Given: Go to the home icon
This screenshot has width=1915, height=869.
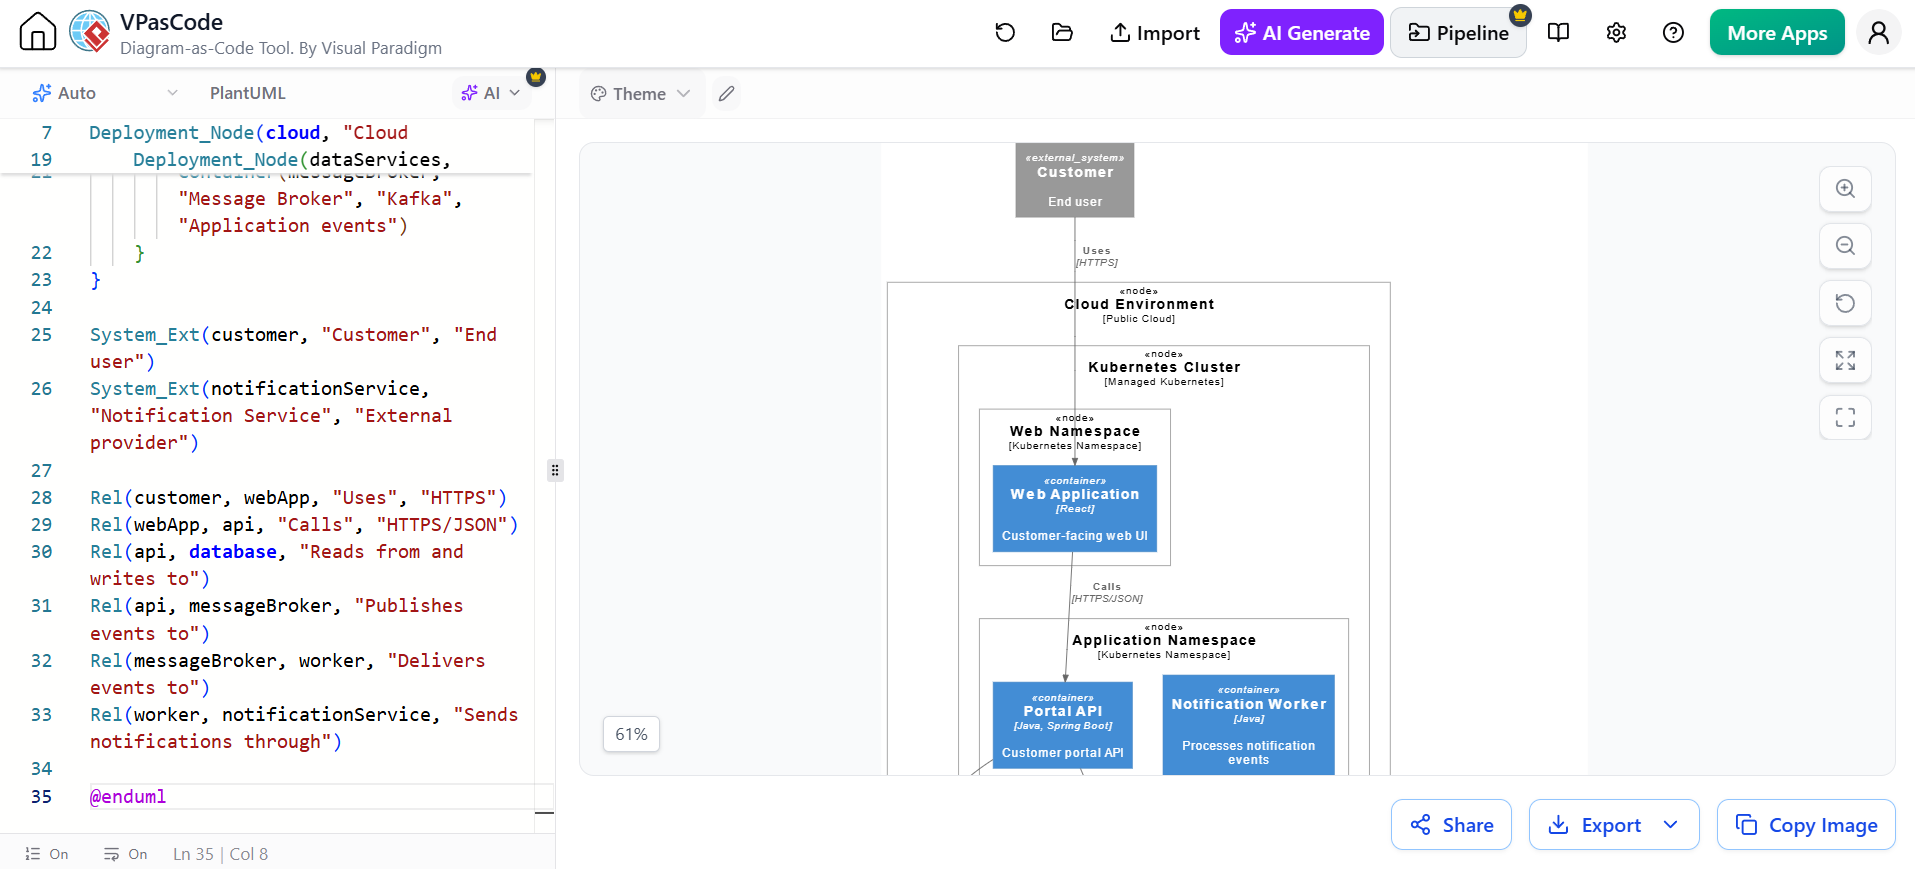Looking at the screenshot, I should coord(38,31).
